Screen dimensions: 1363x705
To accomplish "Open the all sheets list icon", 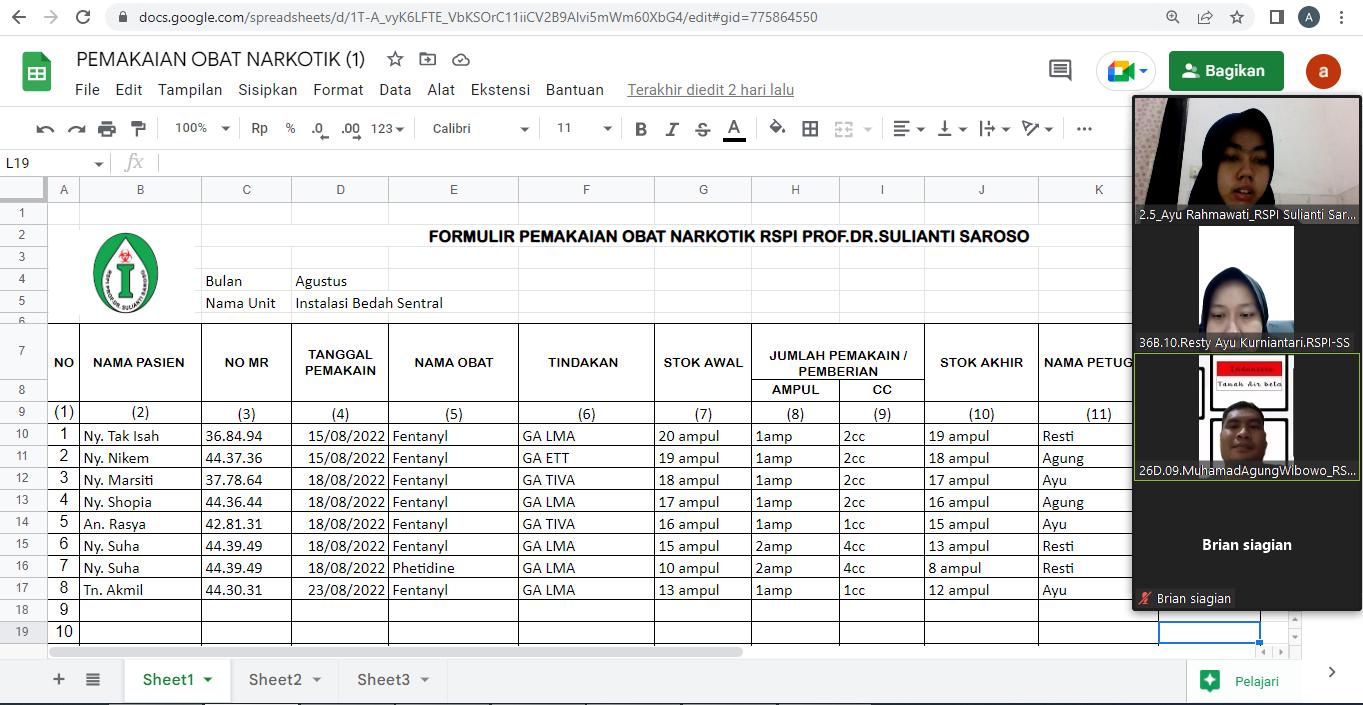I will point(93,679).
